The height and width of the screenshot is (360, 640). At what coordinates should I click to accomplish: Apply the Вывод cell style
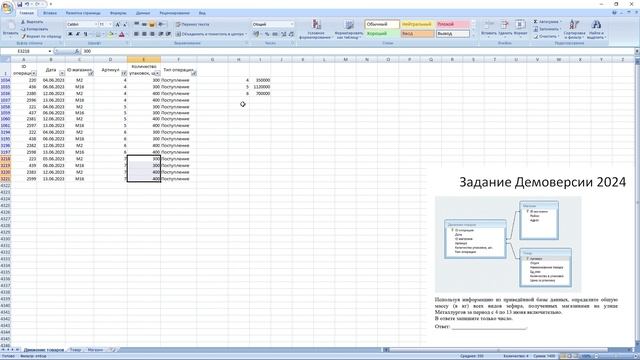tap(453, 34)
